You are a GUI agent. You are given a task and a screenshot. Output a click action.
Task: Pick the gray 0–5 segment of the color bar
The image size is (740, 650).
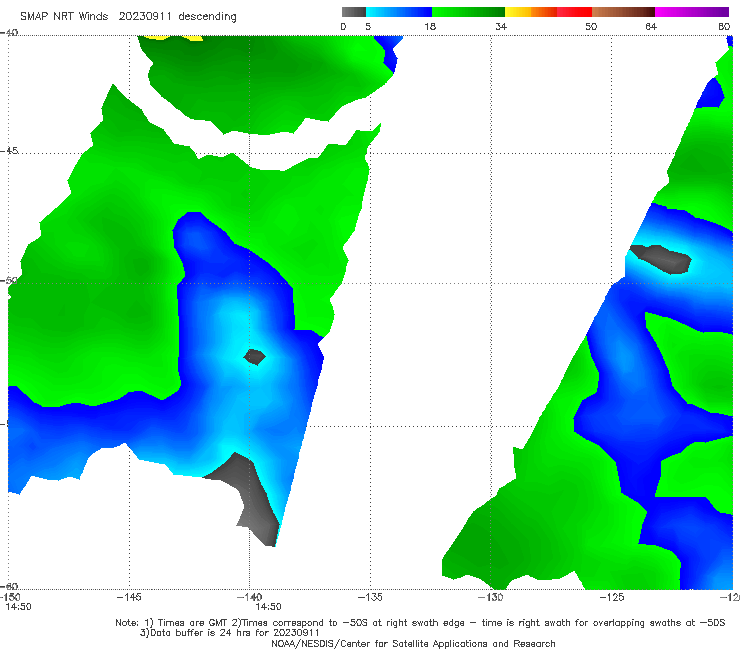354,12
